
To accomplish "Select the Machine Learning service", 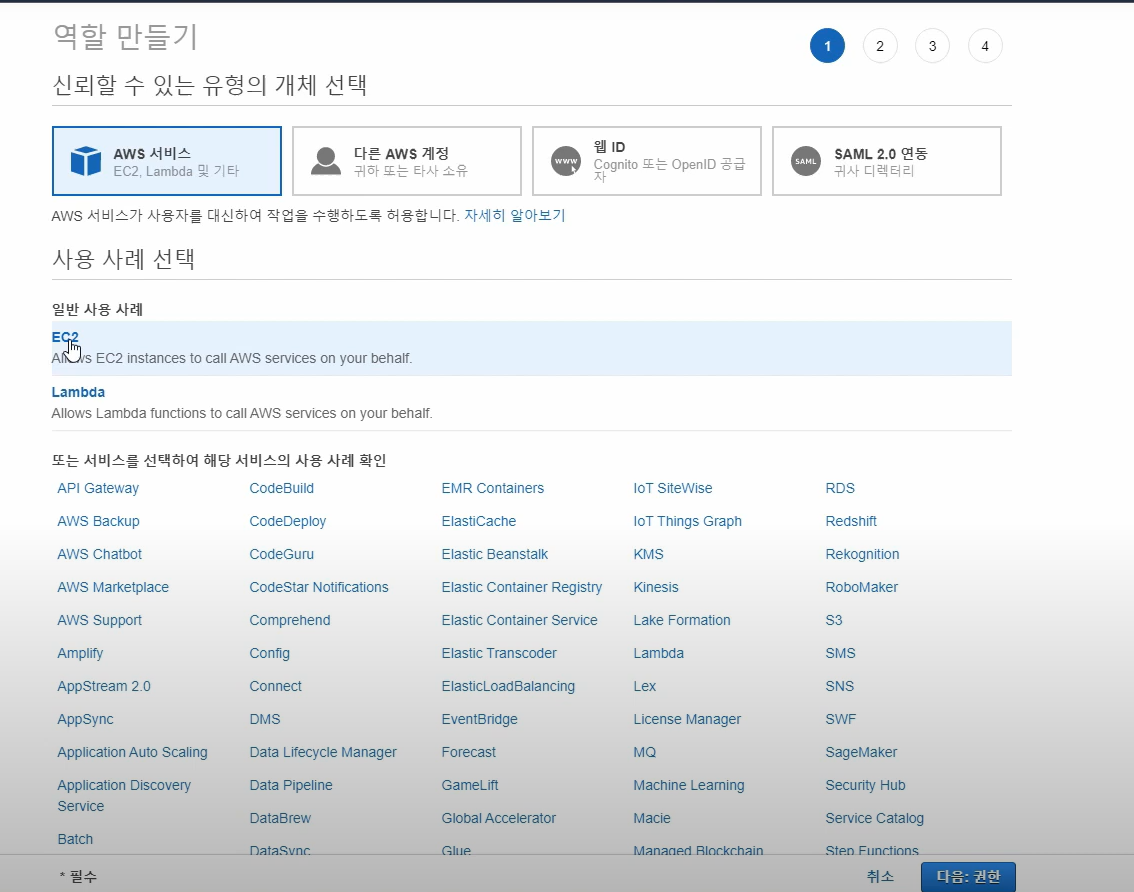I will [688, 786].
